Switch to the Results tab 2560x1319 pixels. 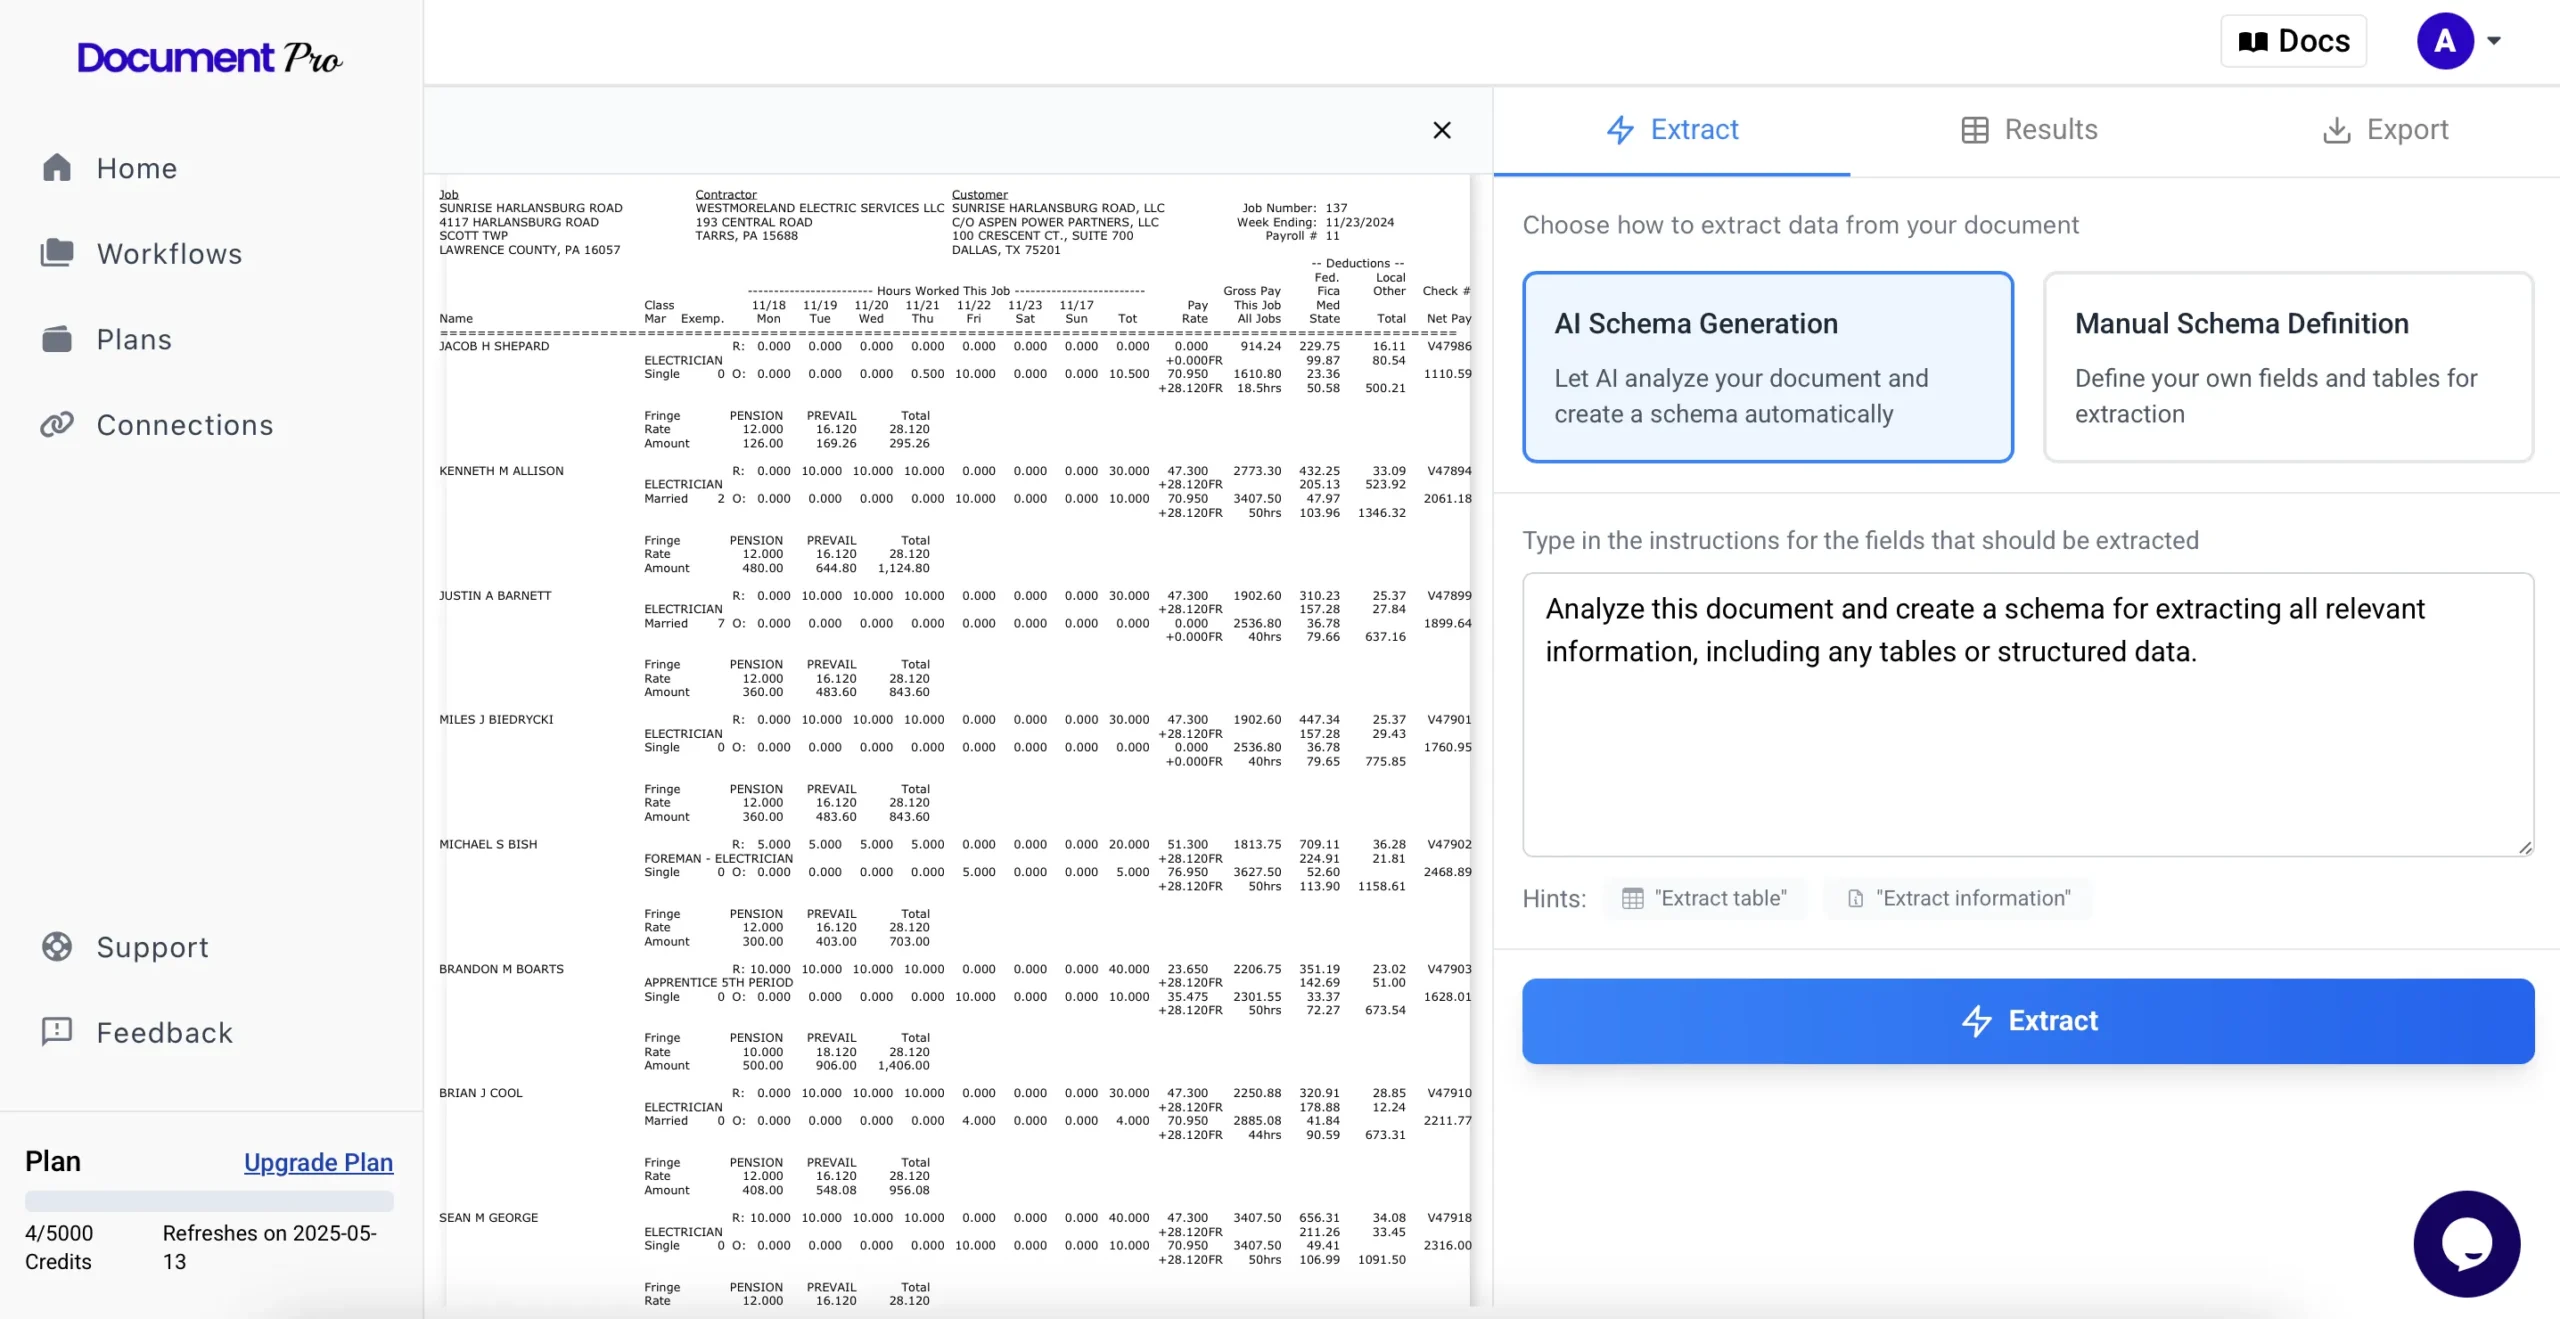(2029, 129)
